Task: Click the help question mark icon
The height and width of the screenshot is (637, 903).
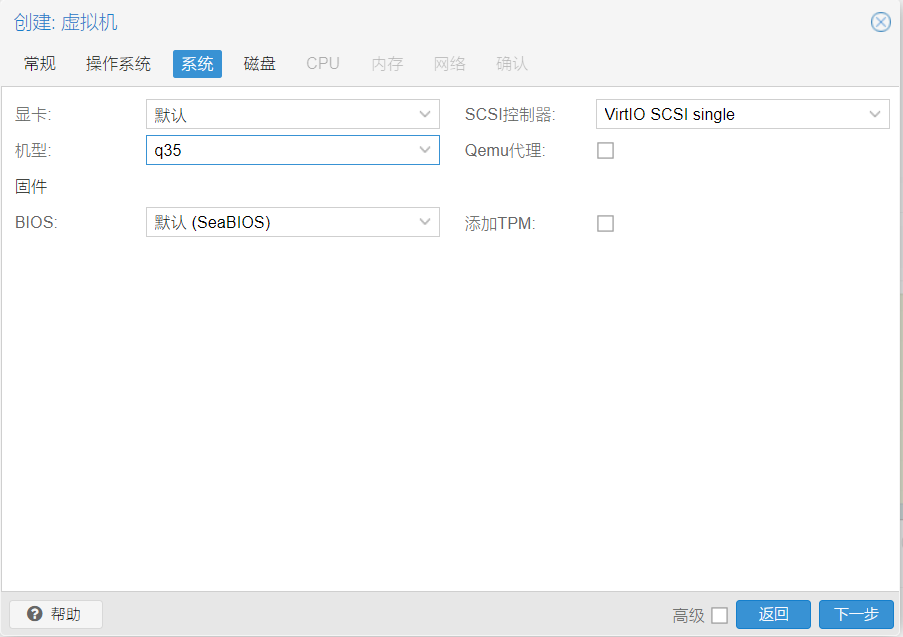Action: click(x=35, y=614)
